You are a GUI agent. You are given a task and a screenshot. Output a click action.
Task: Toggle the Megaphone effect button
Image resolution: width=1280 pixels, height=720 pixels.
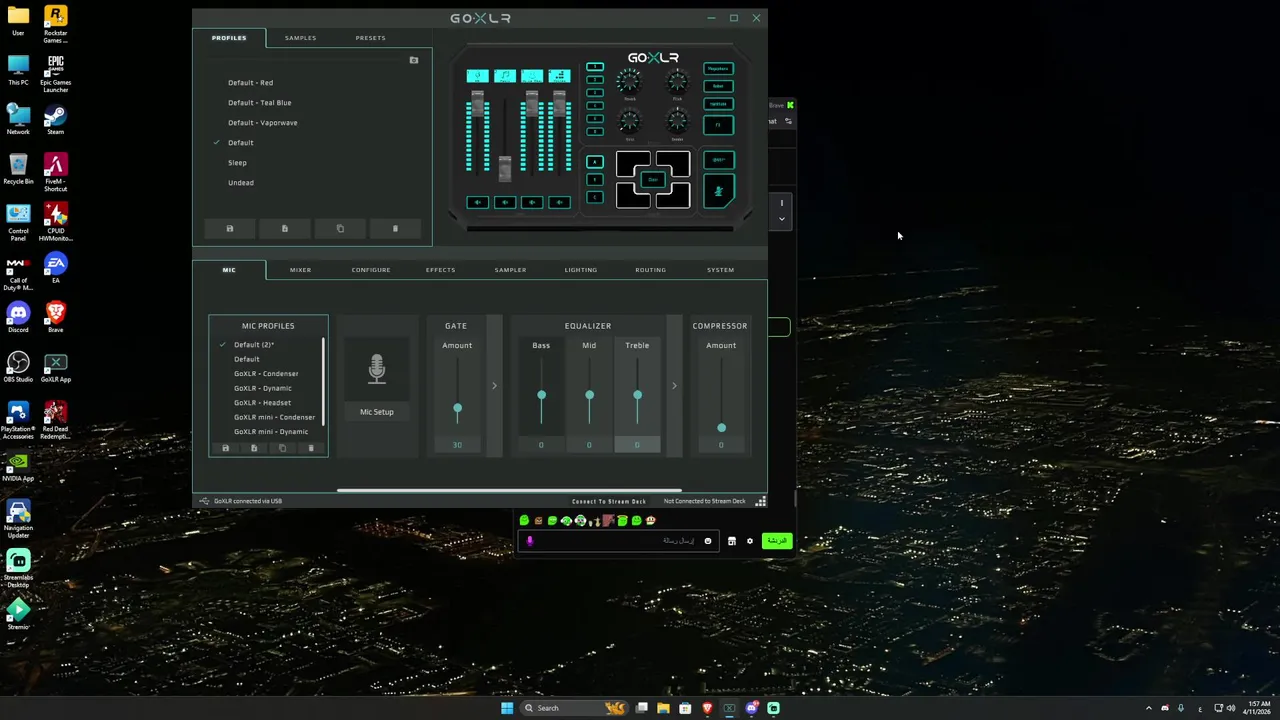(x=718, y=69)
